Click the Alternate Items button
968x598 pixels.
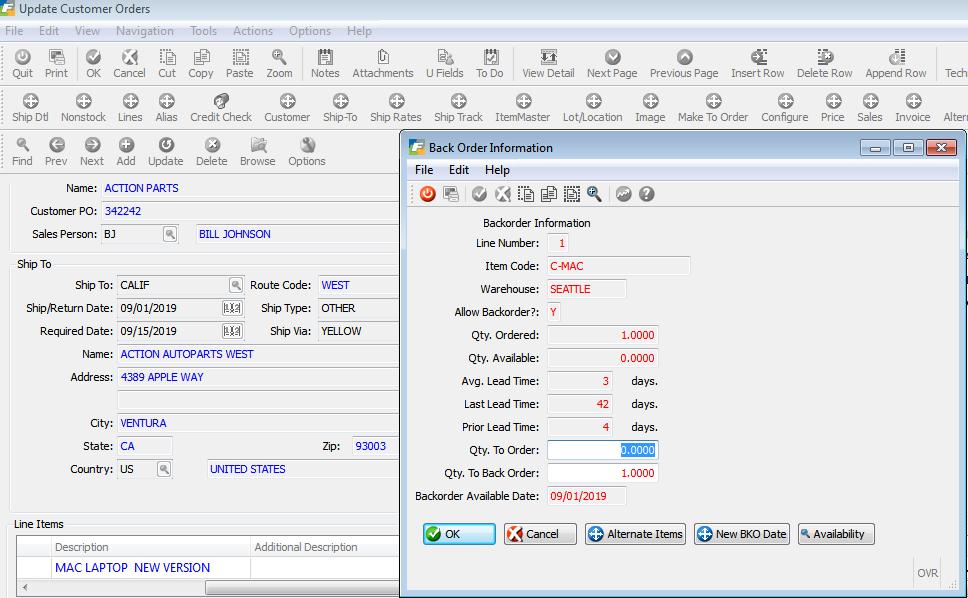click(x=635, y=534)
